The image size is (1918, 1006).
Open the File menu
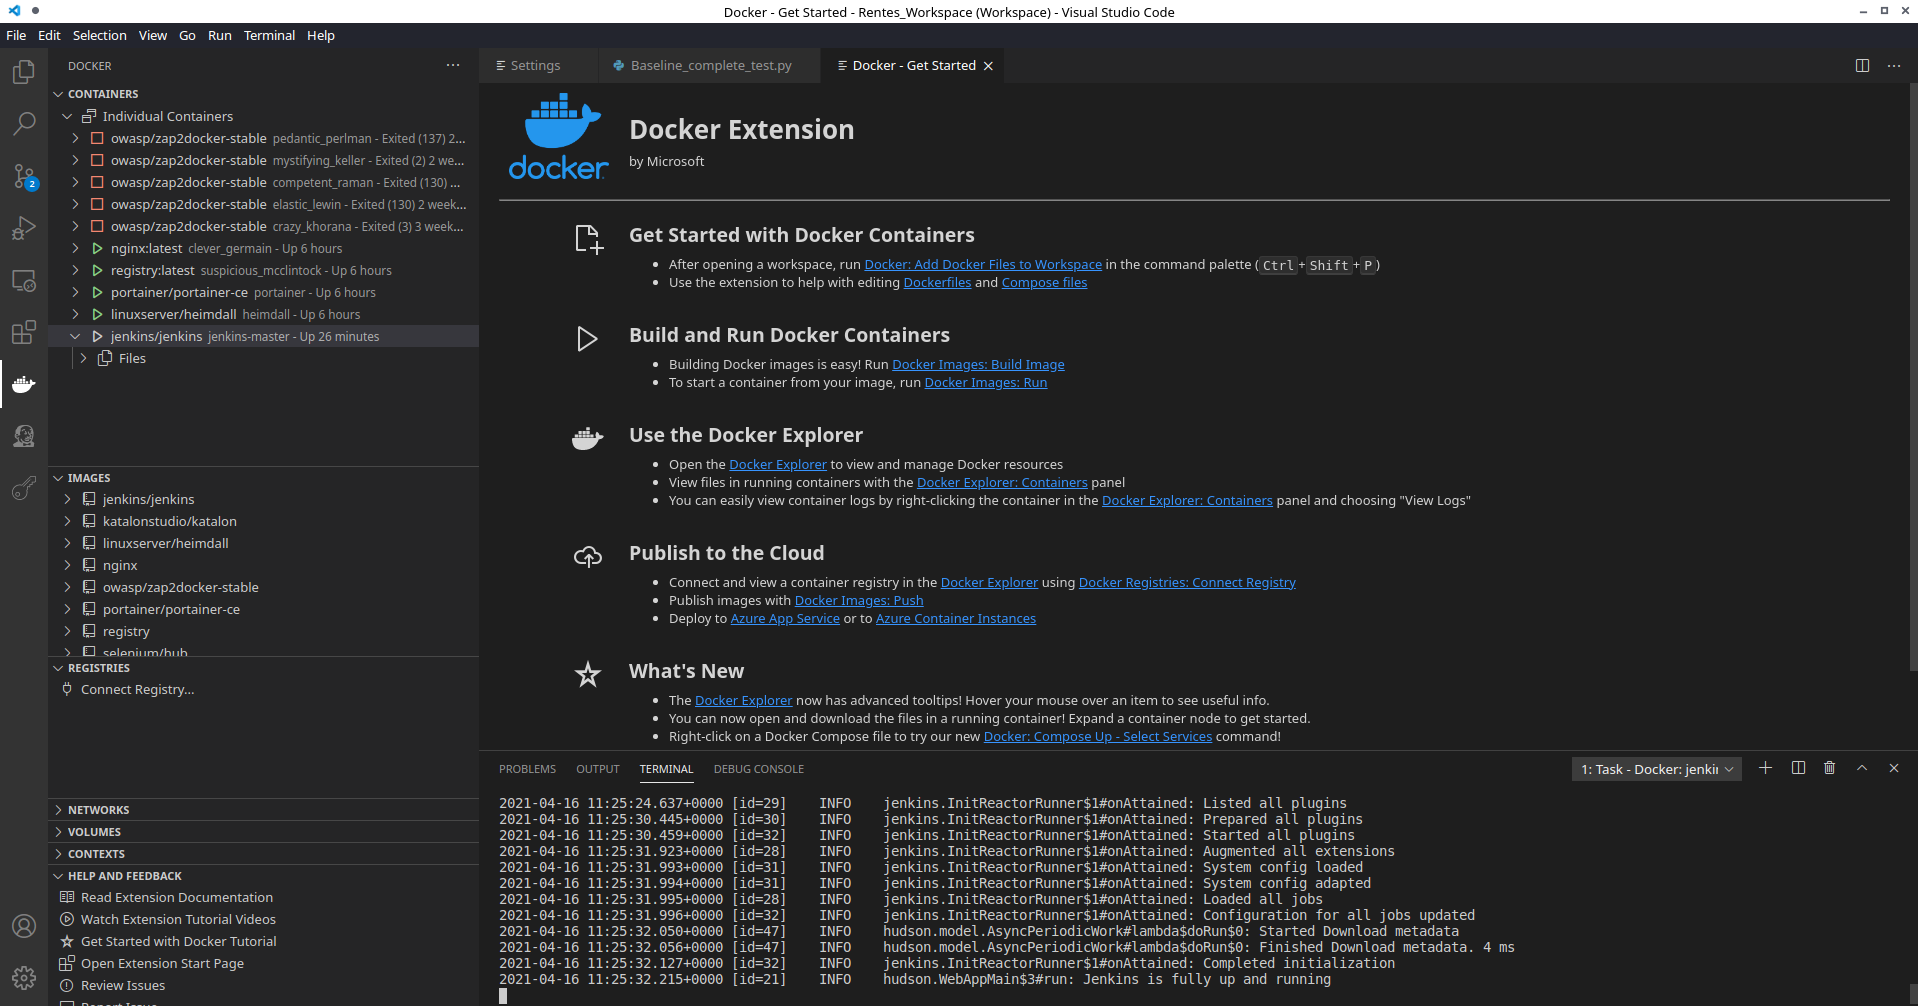16,35
